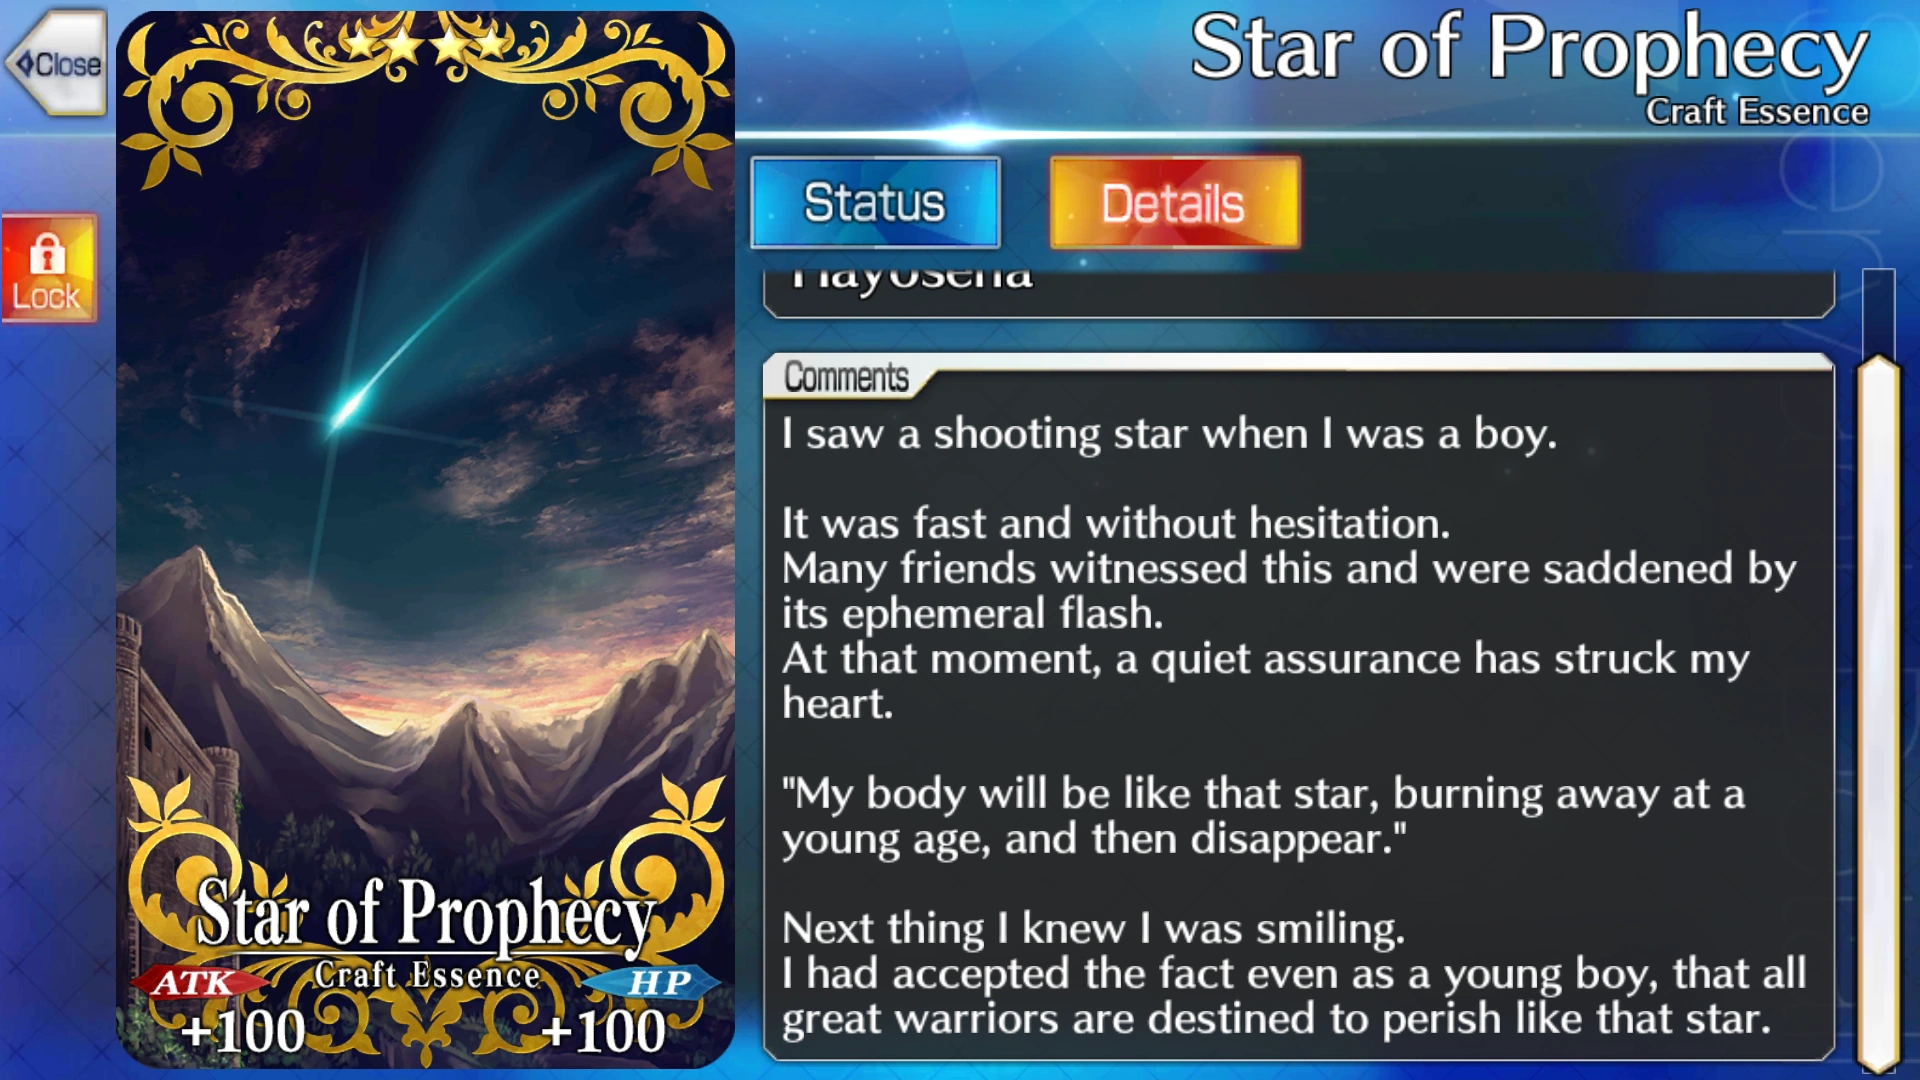Switch to the Status tab
This screenshot has height=1080, width=1920.
875,203
